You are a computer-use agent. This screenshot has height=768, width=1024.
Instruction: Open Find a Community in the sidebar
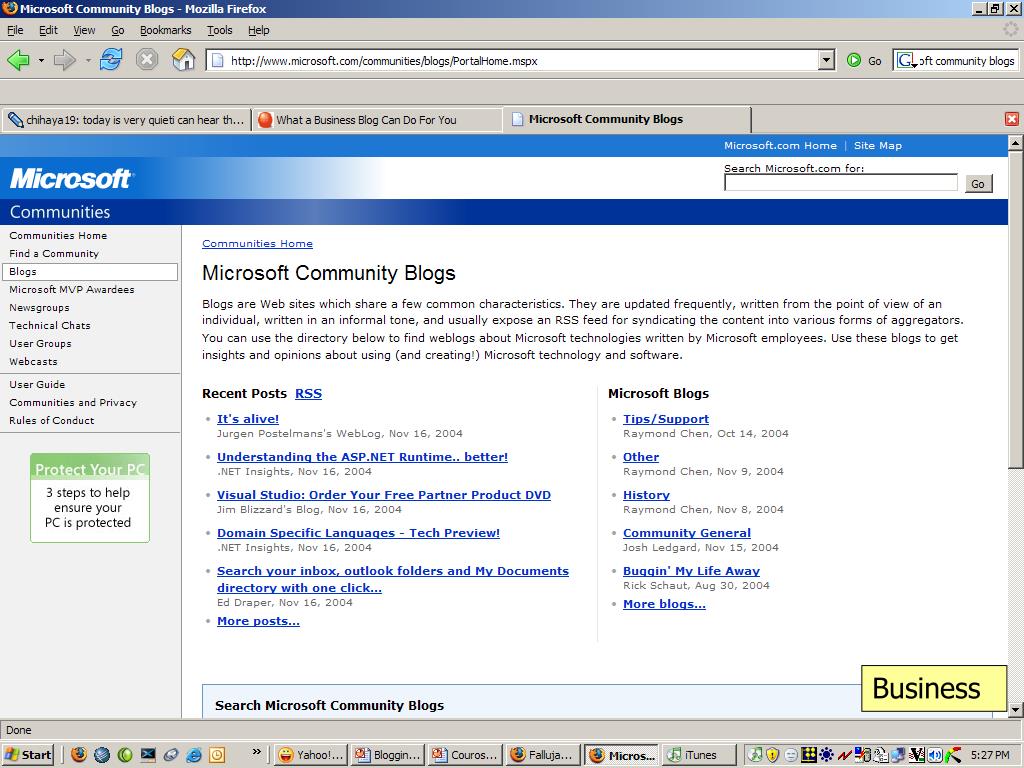54,253
